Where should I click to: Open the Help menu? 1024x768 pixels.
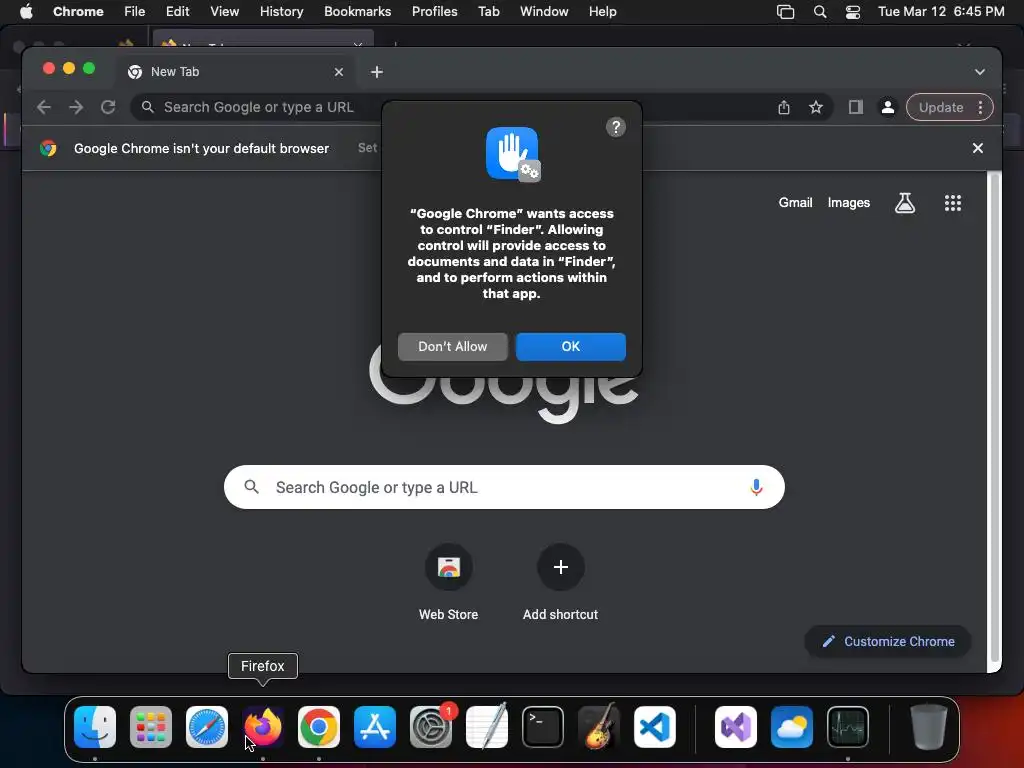[x=602, y=12]
